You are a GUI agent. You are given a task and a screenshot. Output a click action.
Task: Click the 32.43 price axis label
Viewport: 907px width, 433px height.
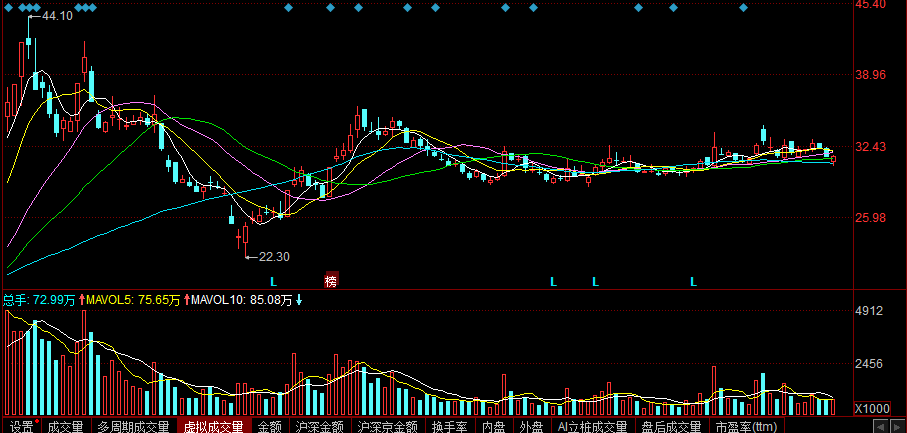tap(873, 146)
